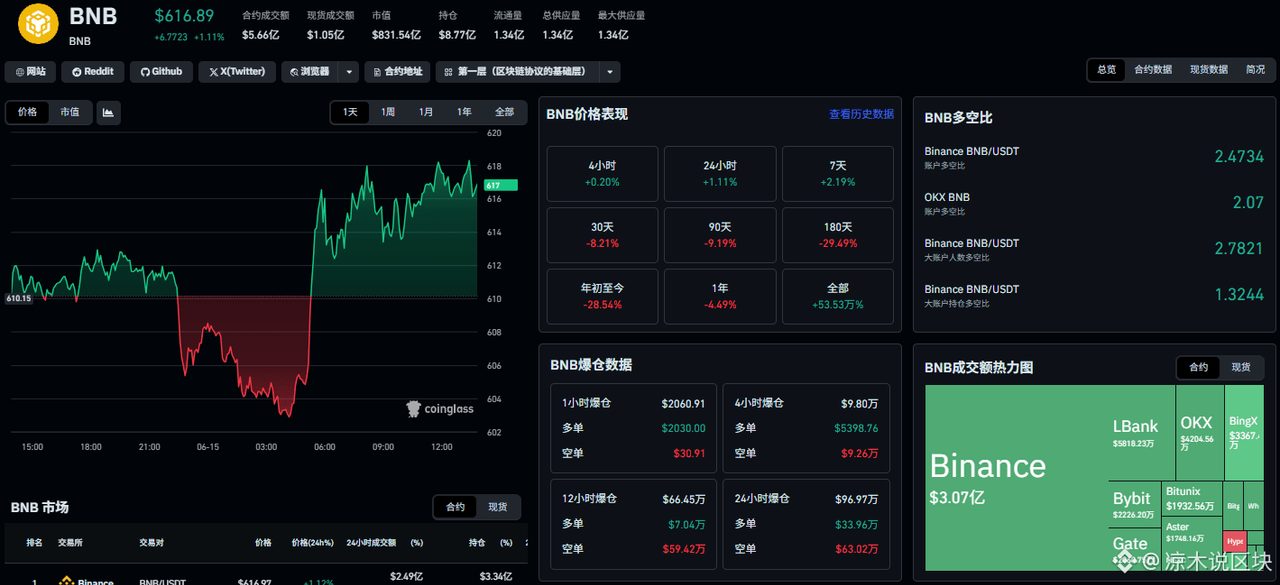Click the ratio value 1.3244

[x=1239, y=295]
